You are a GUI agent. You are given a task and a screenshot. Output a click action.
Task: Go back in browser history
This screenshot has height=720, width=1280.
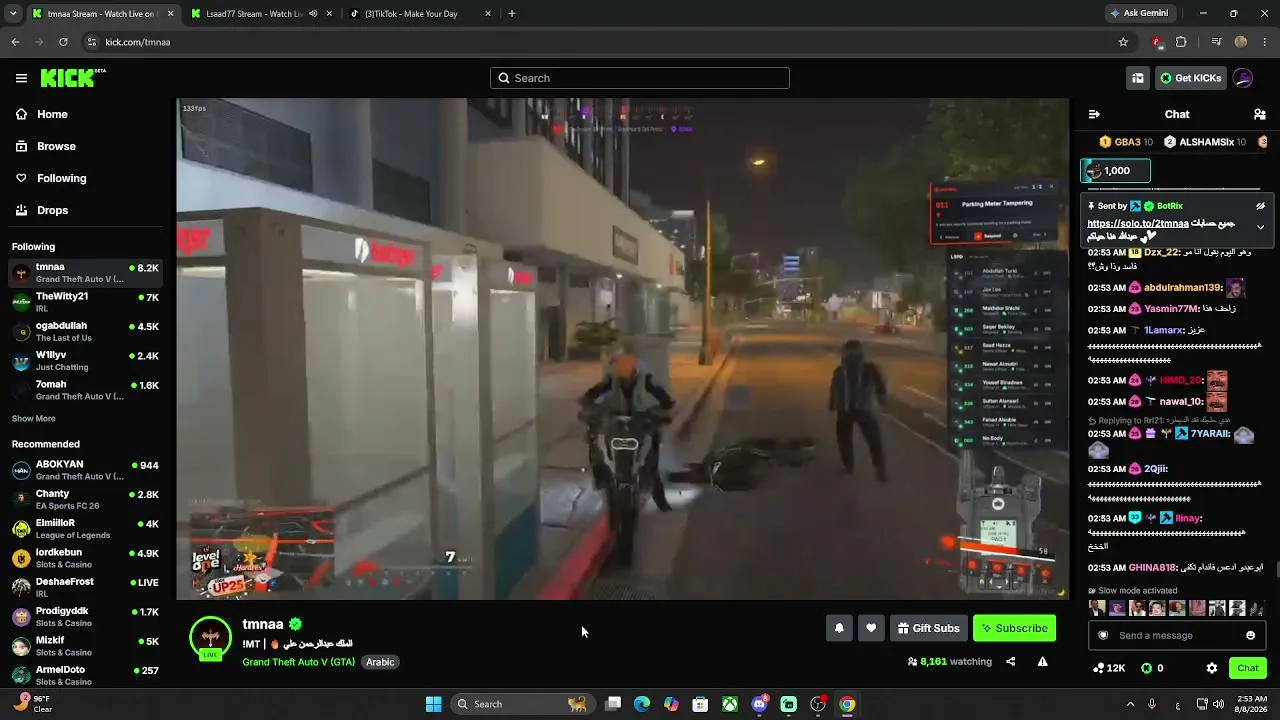click(15, 42)
